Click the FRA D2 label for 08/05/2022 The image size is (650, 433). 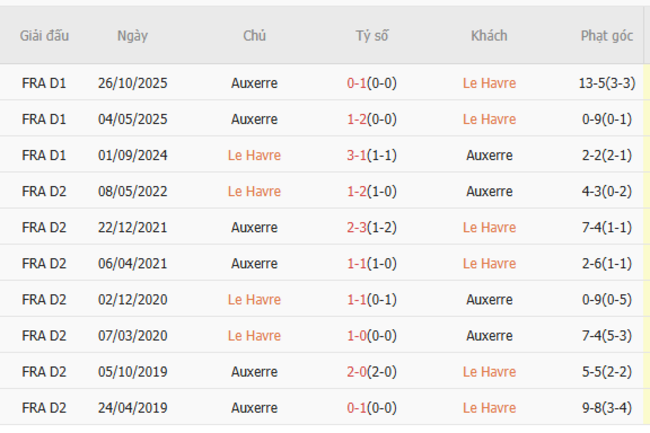[44, 191]
